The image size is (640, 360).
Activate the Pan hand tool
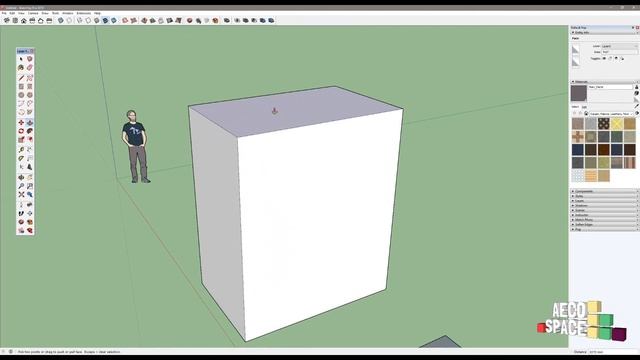pos(30,178)
